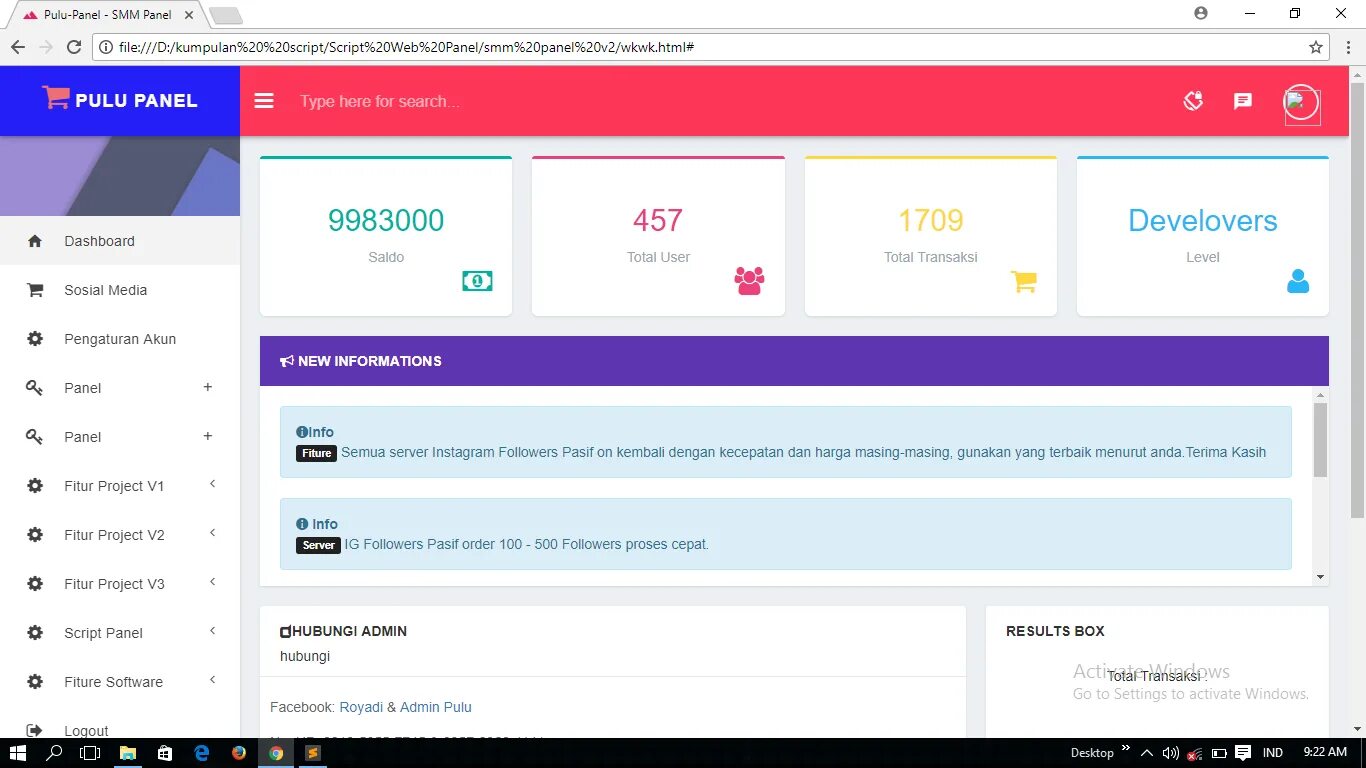This screenshot has height=768, width=1366.
Task: Expand the Desktop toolbar chevron in the taskbar
Action: point(1126,748)
